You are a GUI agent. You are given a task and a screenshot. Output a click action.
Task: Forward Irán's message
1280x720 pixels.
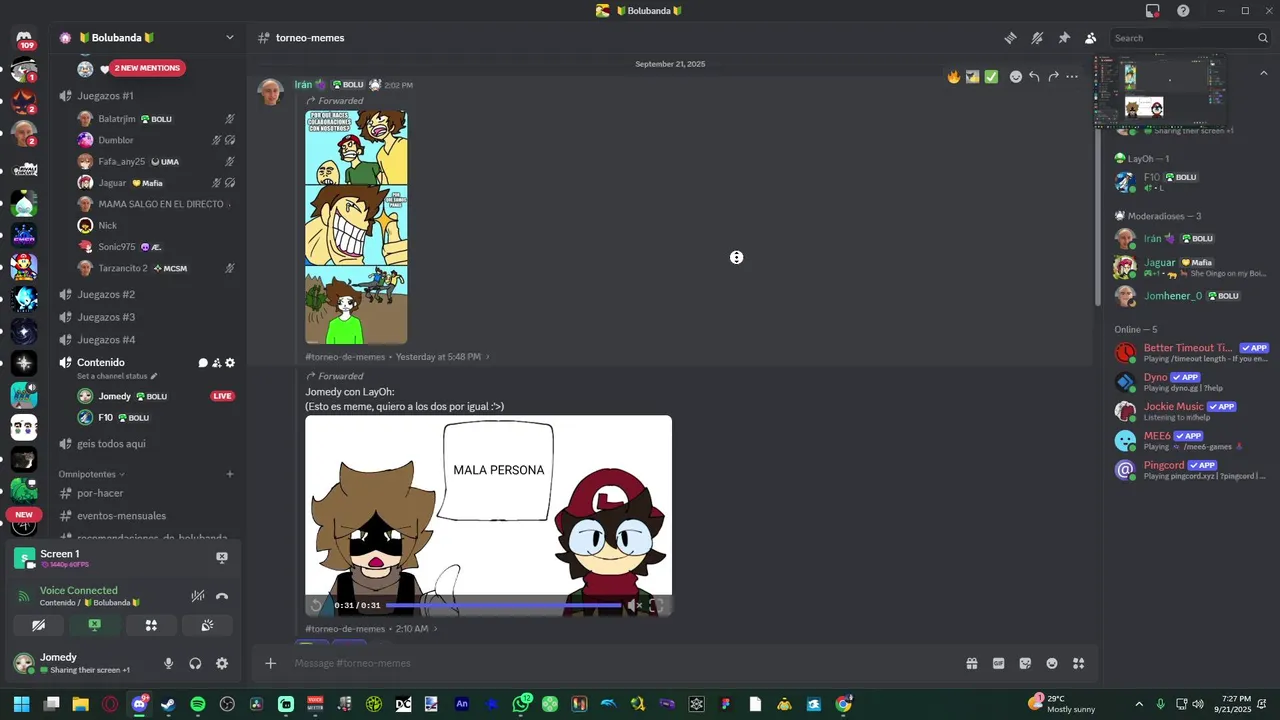pos(1053,77)
